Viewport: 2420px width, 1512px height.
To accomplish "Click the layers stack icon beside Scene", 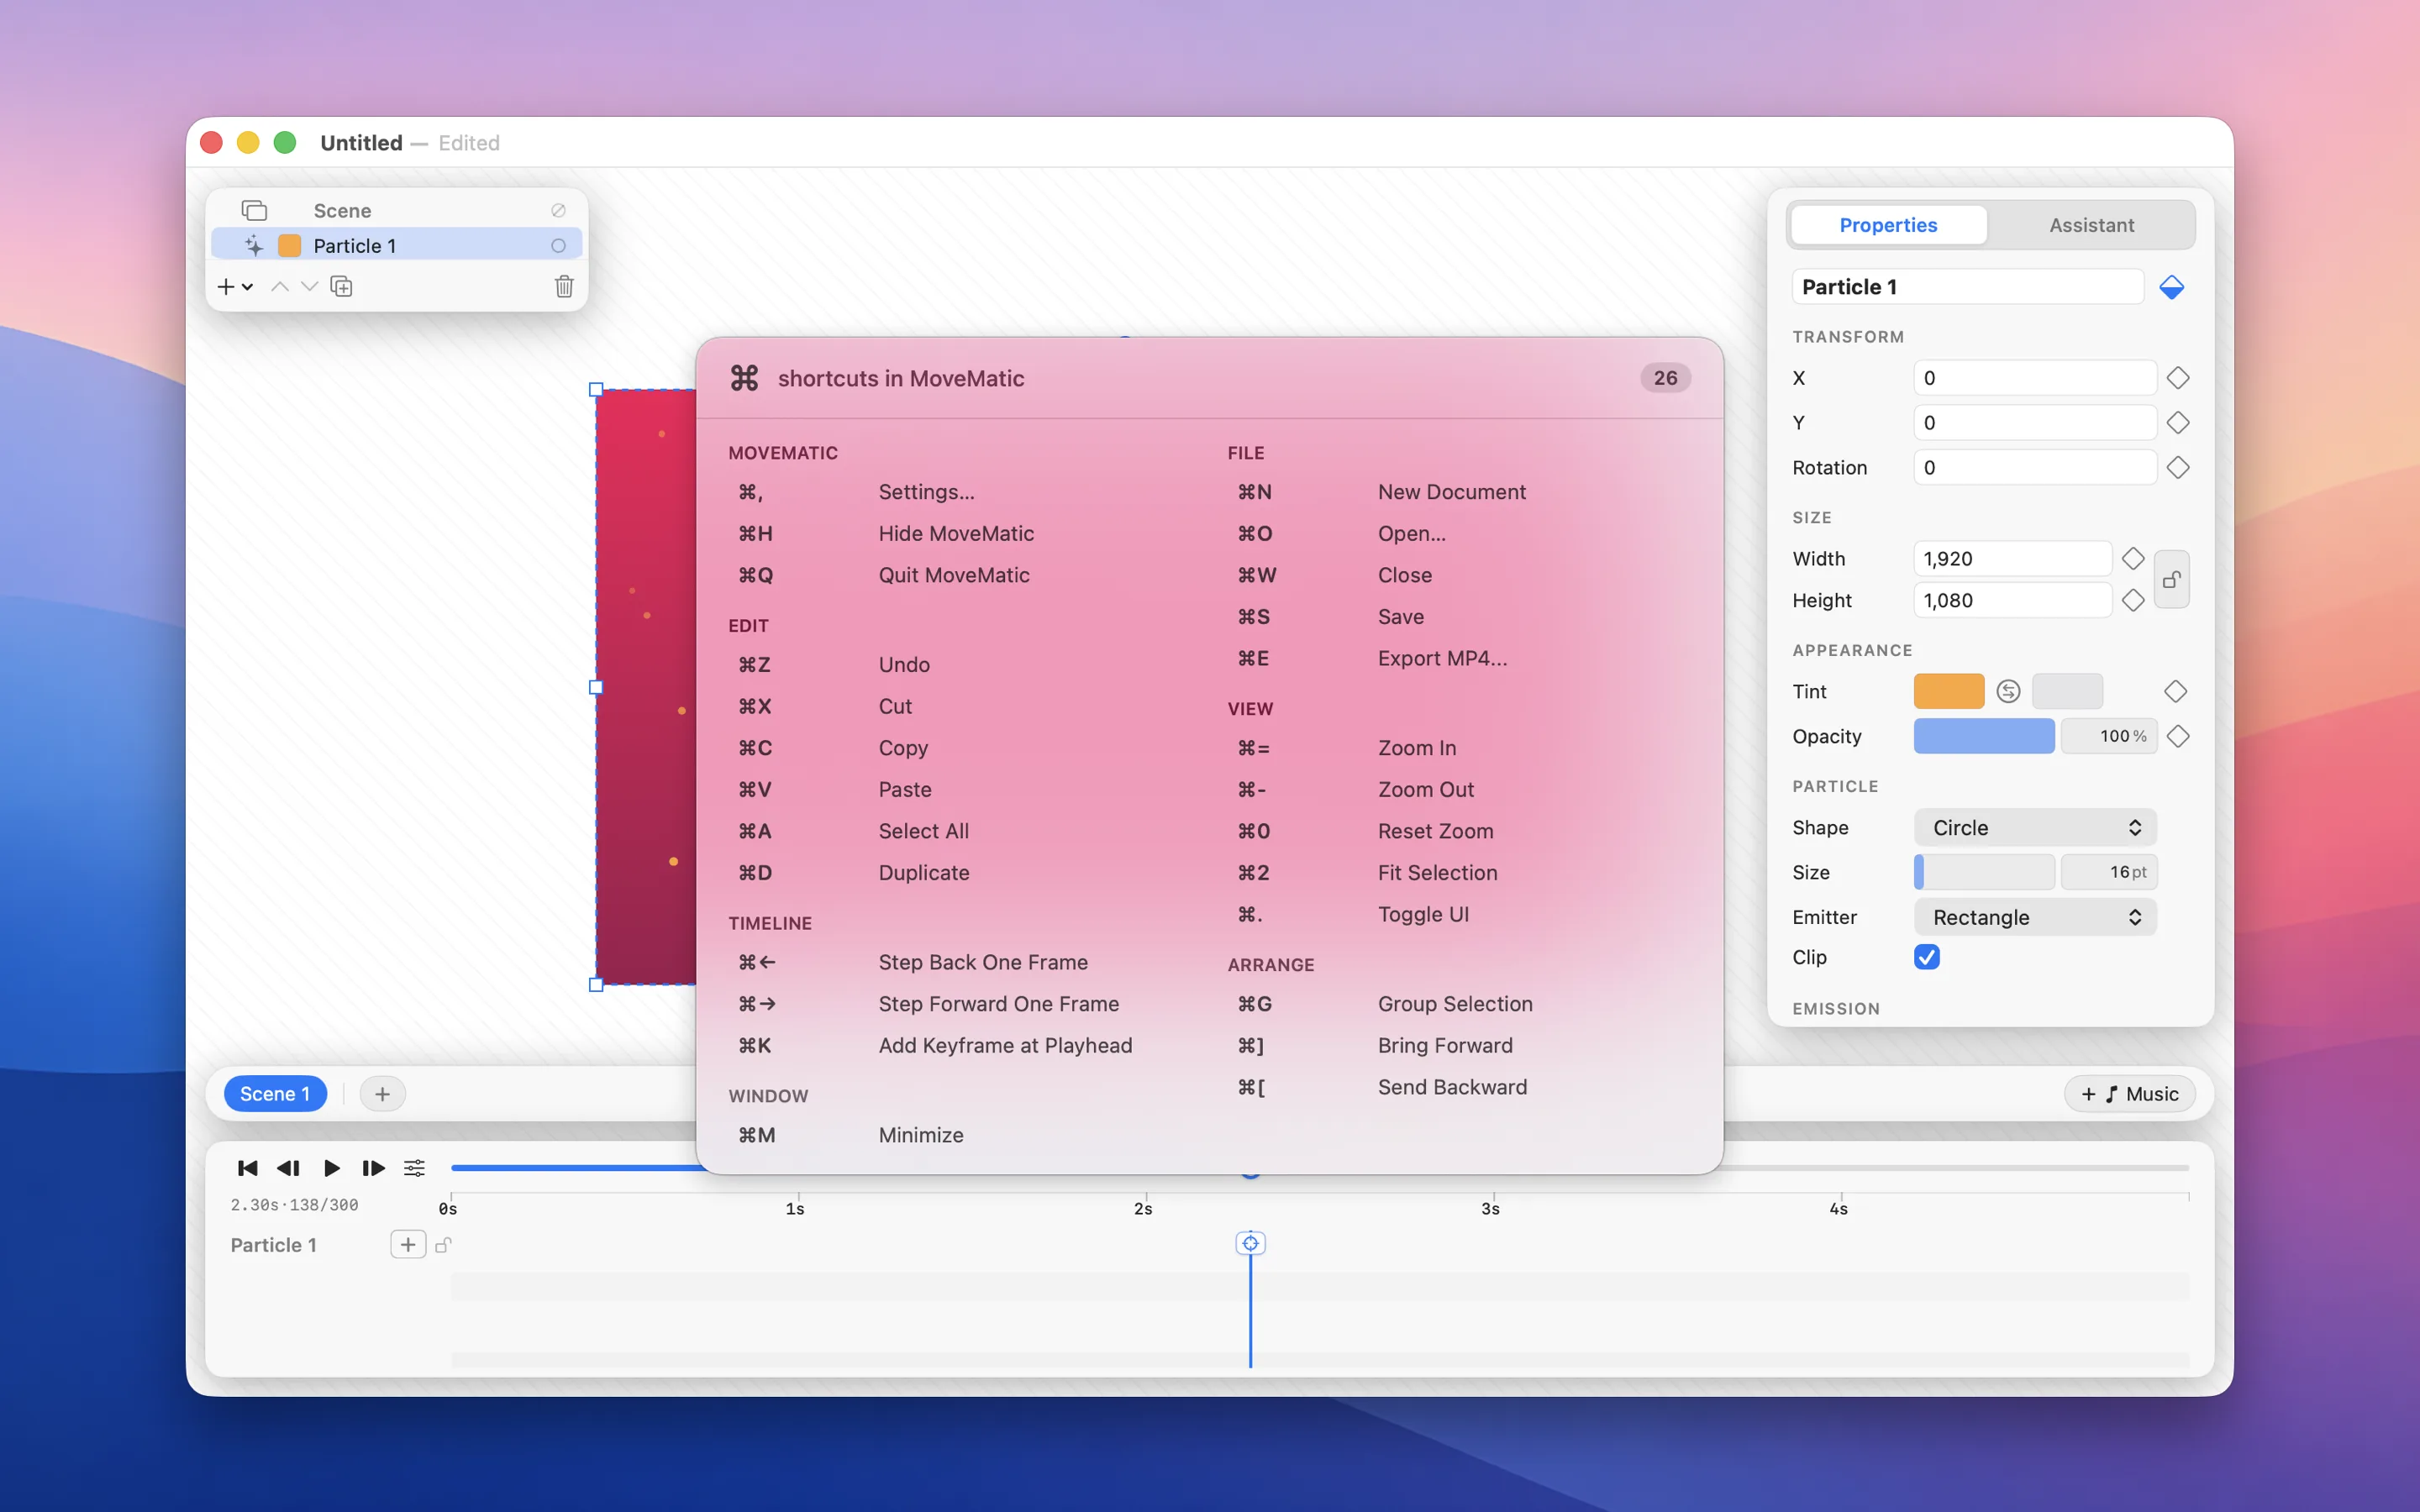I will pyautogui.click(x=254, y=210).
